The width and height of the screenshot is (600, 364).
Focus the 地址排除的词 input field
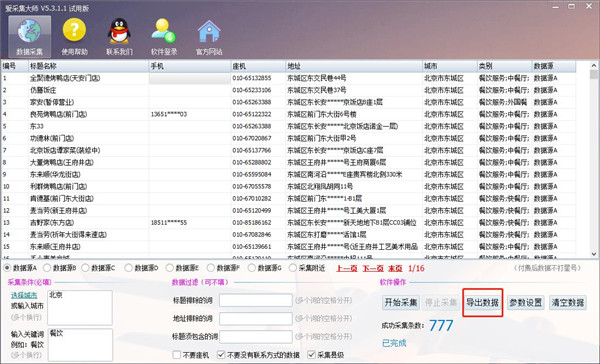pos(256,318)
